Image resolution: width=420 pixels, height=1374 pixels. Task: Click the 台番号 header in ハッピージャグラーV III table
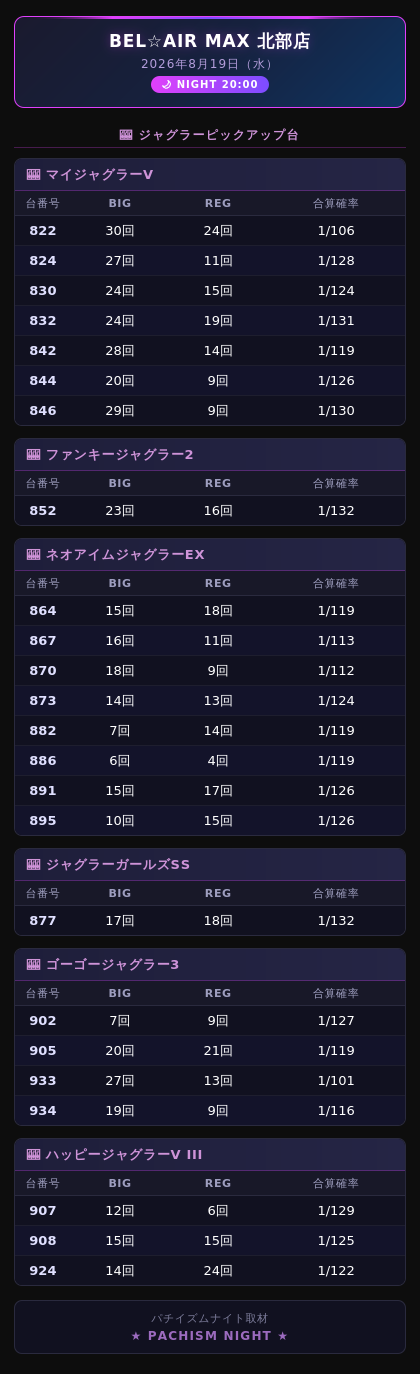tap(43, 1183)
